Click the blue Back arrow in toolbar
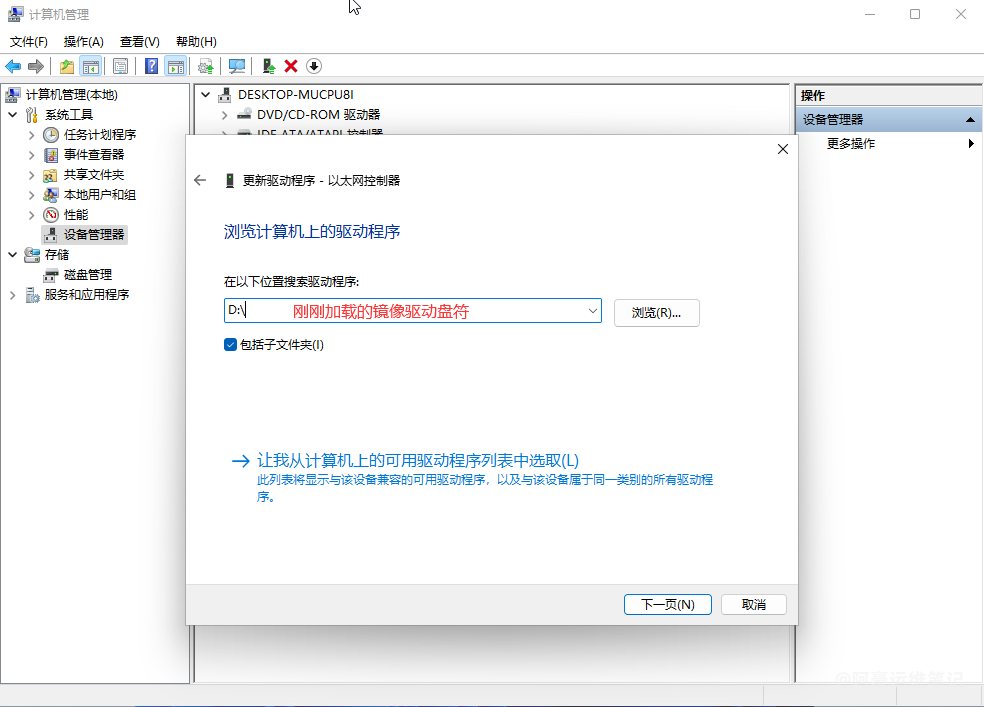984x707 pixels. coord(13,66)
